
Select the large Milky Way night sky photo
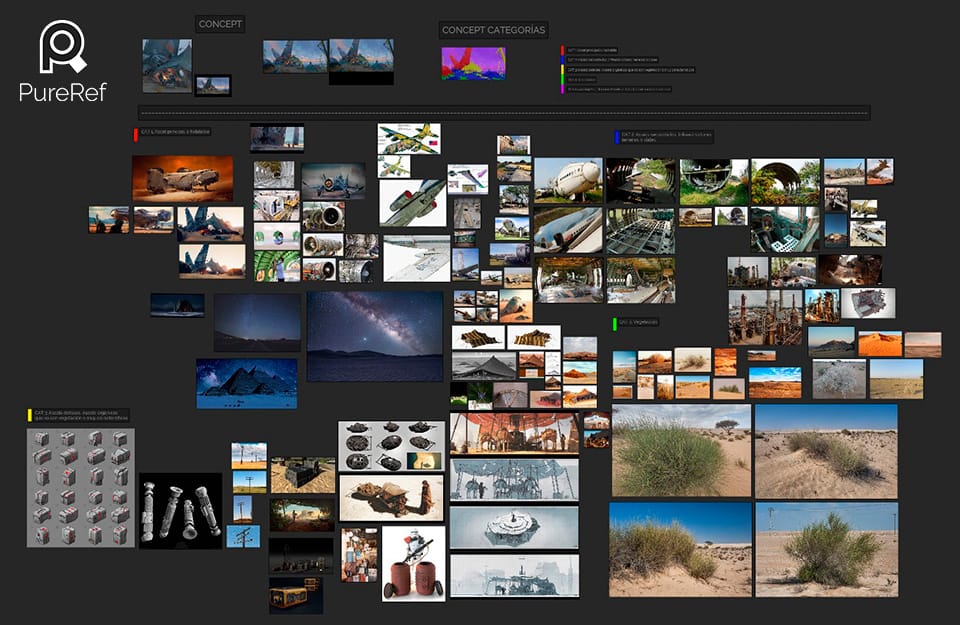[x=375, y=336]
